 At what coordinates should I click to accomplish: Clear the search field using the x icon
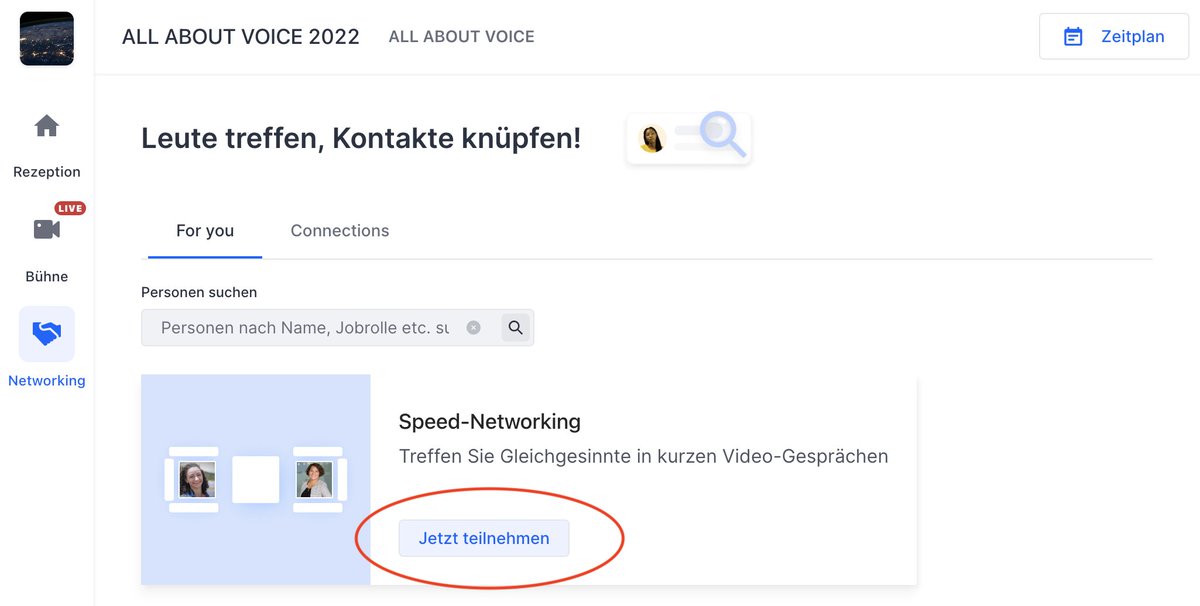(x=473, y=327)
